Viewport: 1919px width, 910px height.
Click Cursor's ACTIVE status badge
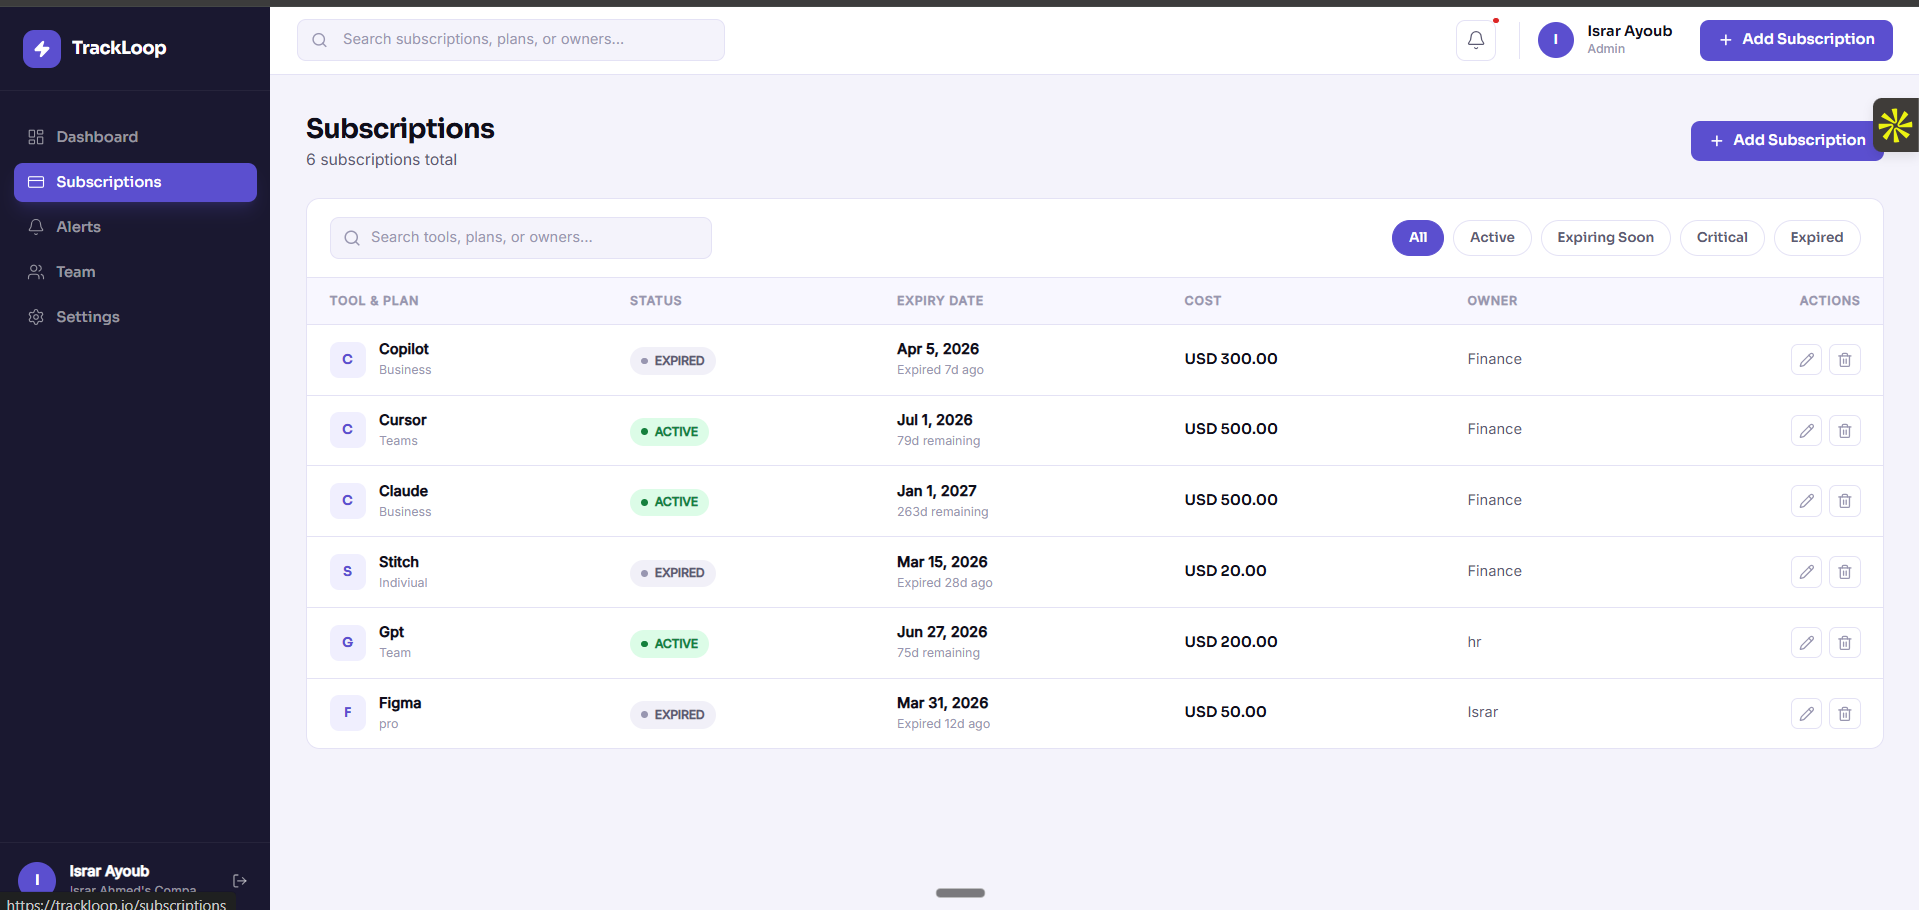click(669, 432)
